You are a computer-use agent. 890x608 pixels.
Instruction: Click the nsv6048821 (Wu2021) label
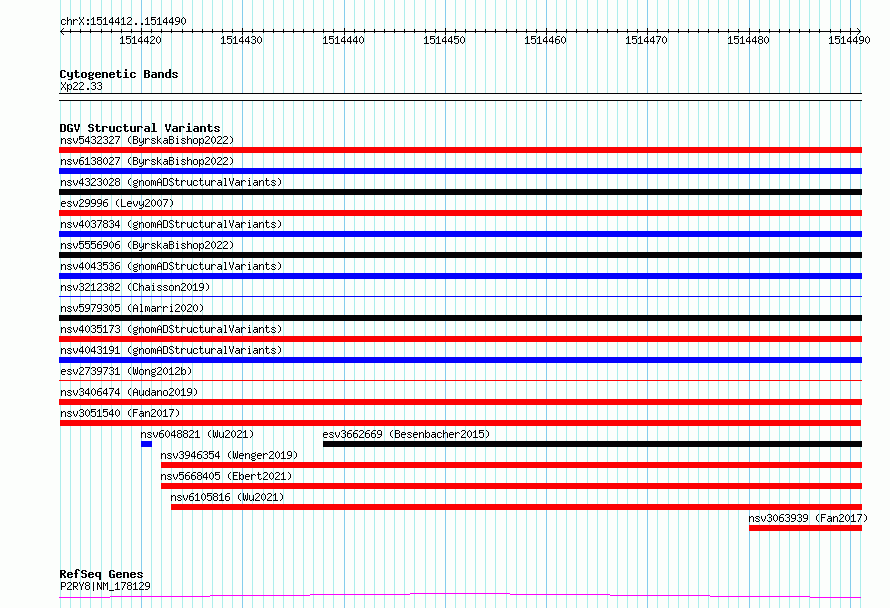tap(197, 434)
